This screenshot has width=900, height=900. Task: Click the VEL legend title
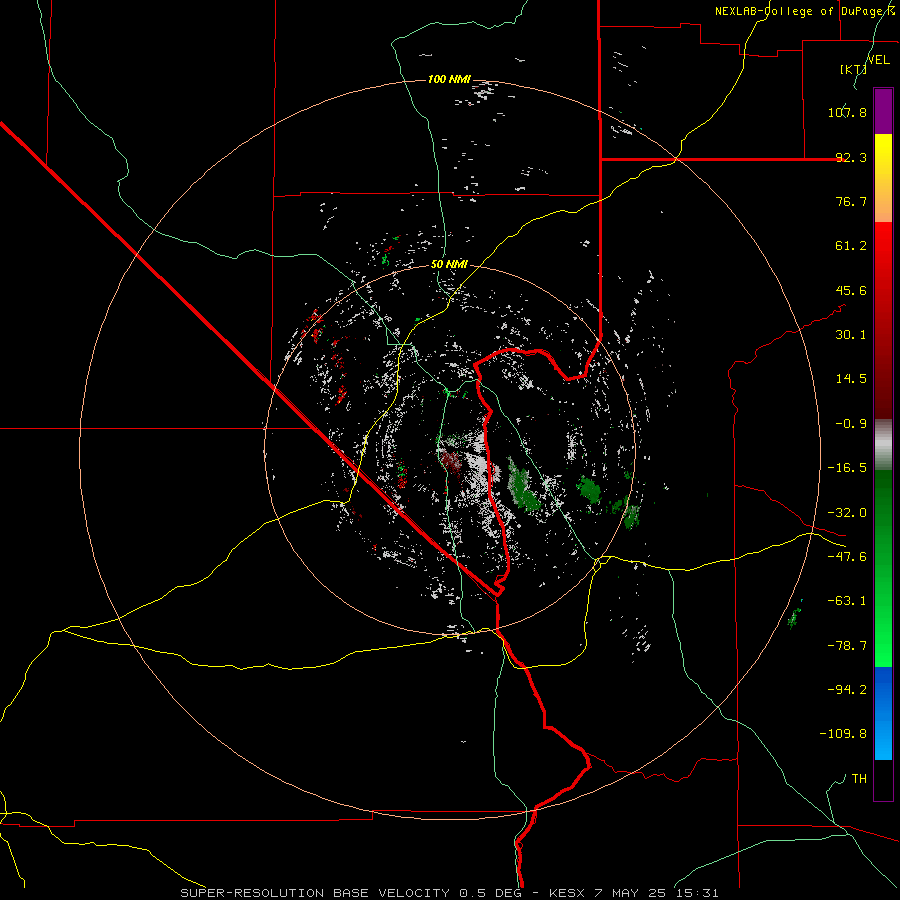pyautogui.click(x=878, y=60)
